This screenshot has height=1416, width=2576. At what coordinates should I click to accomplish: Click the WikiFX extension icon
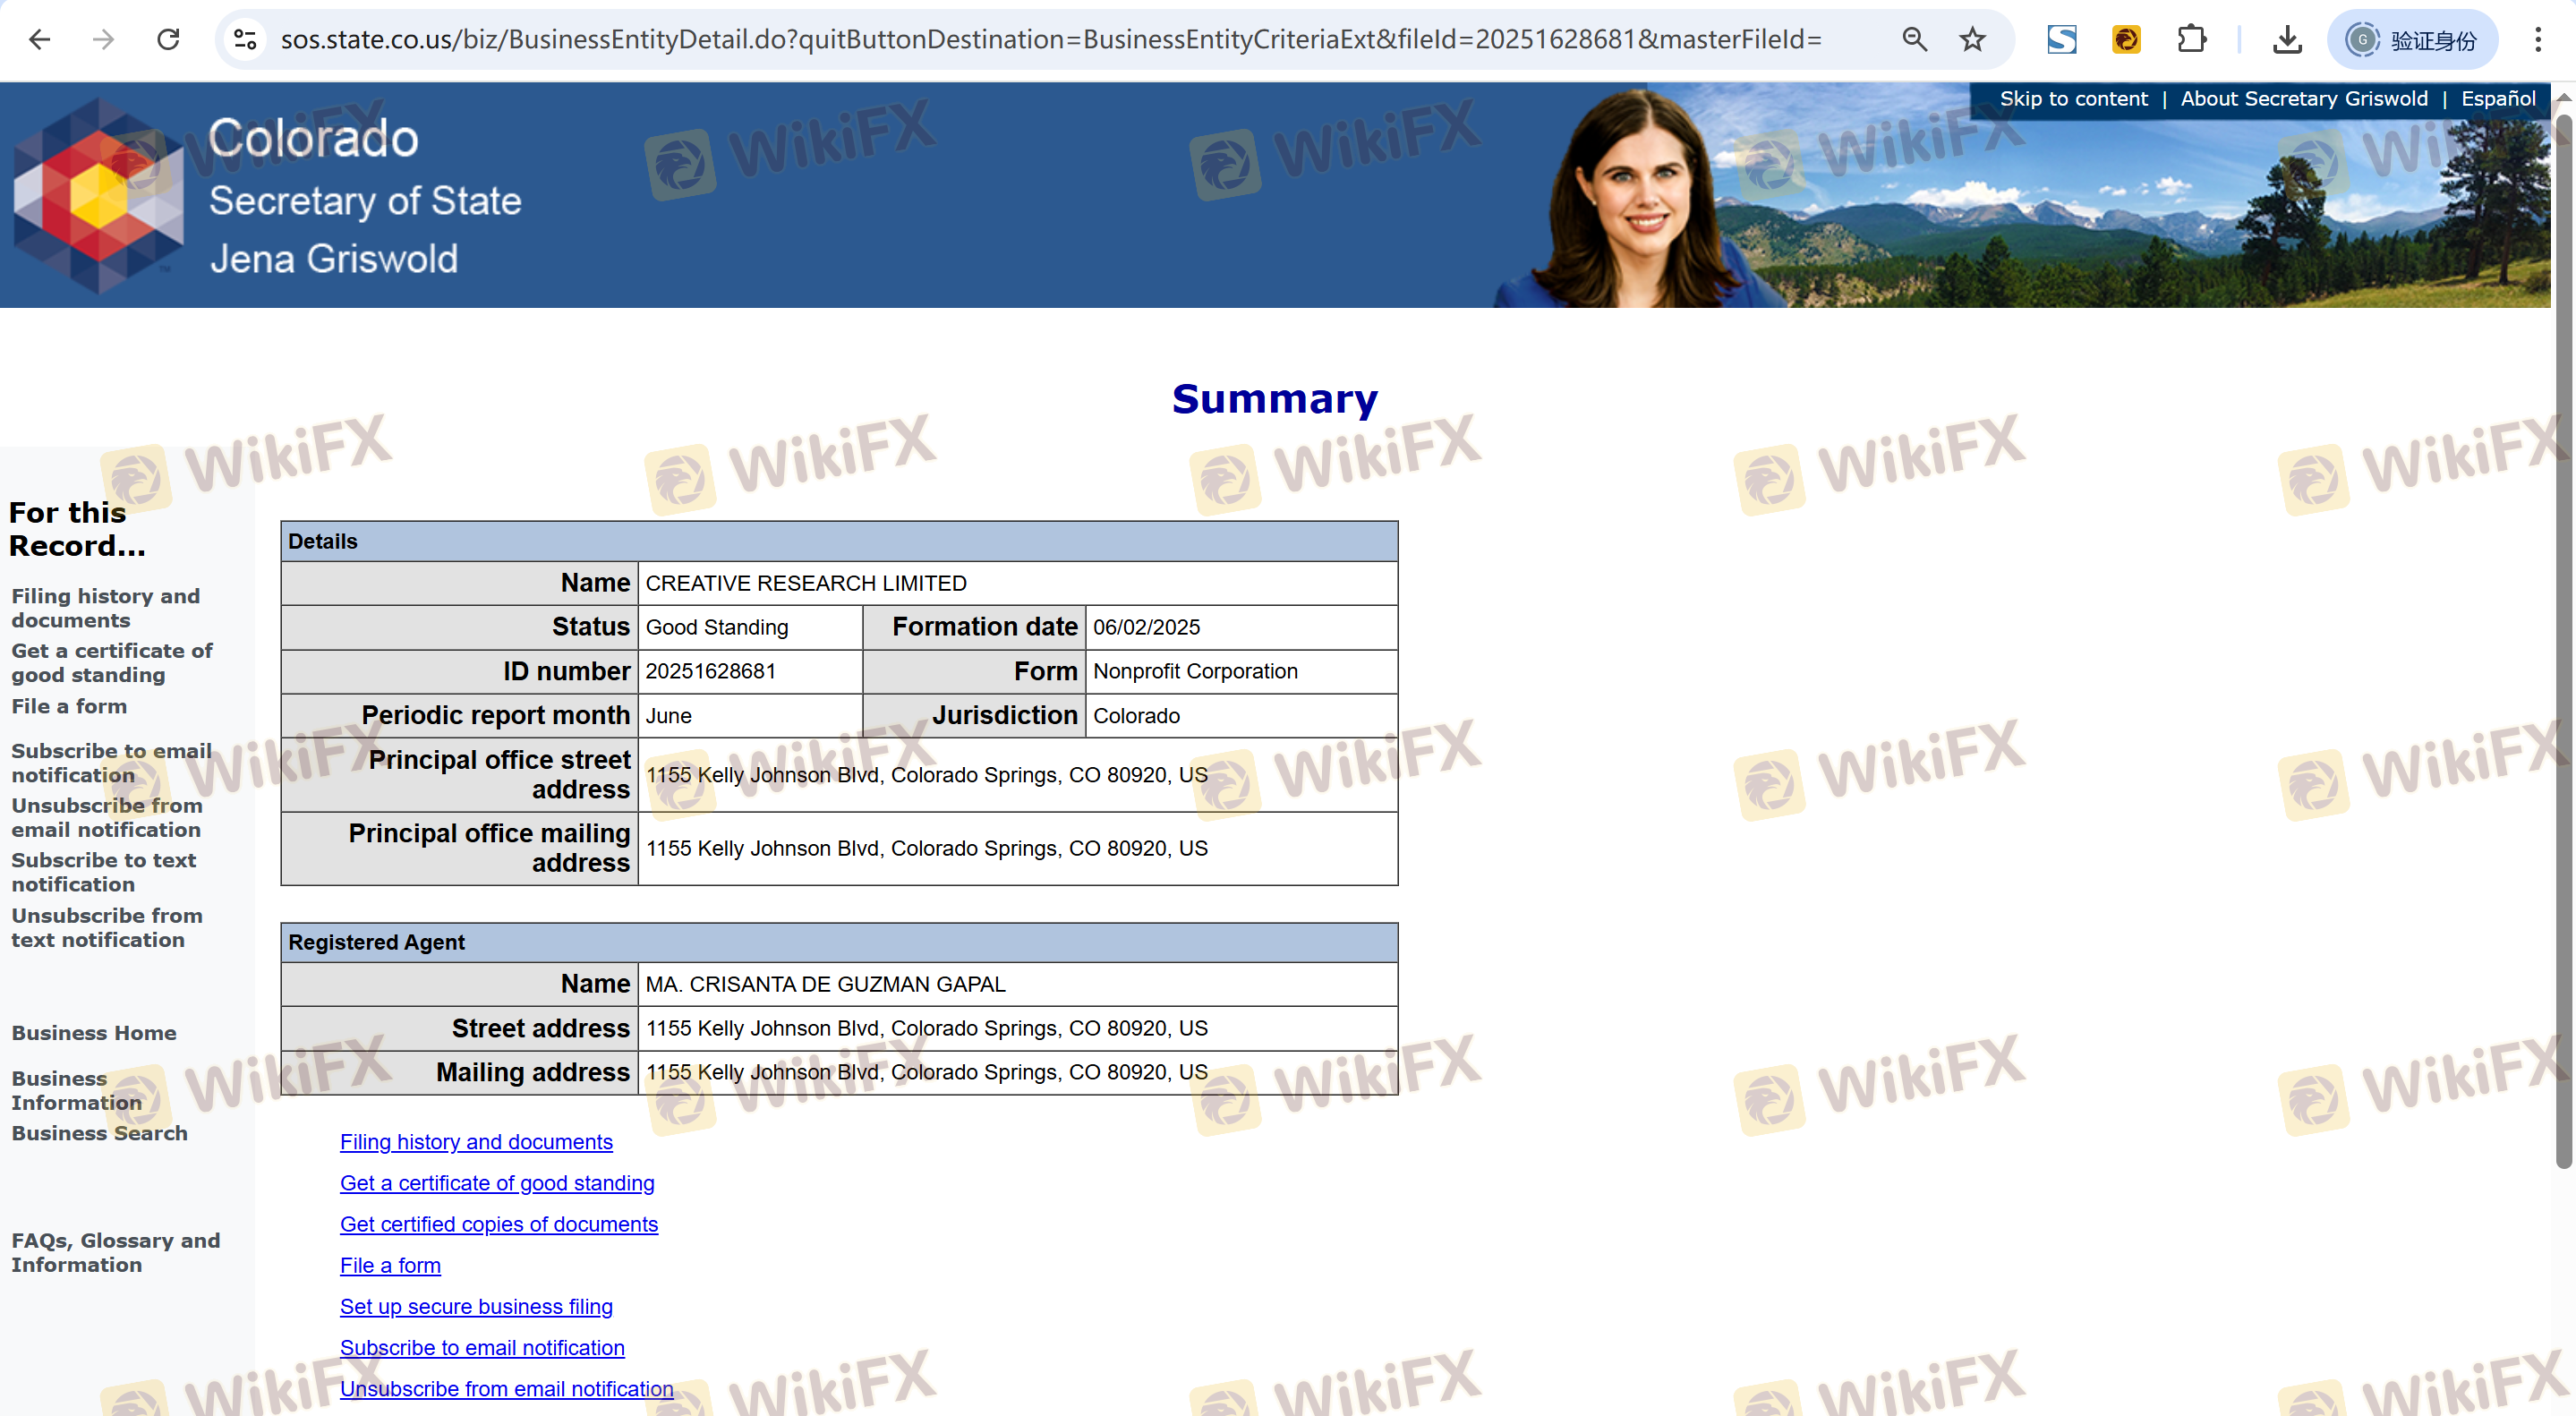tap(2126, 40)
